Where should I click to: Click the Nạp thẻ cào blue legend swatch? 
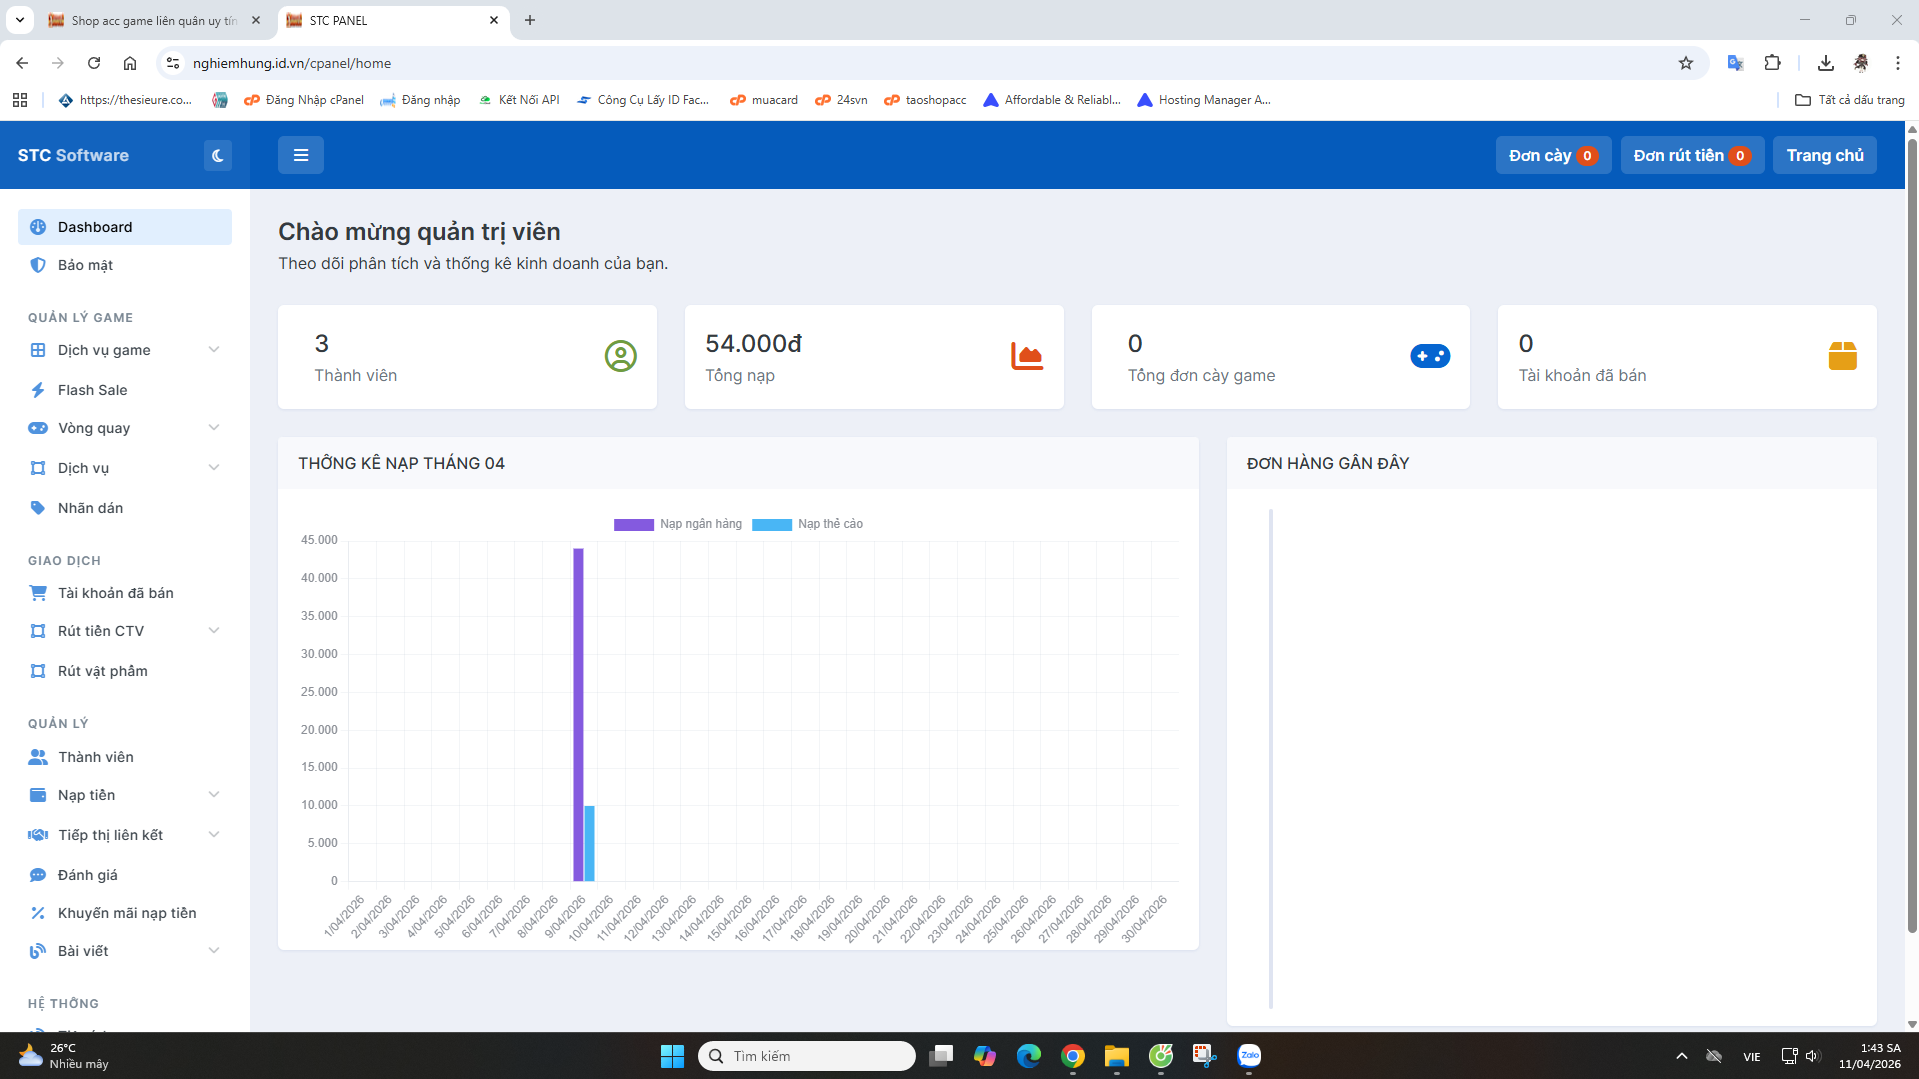coord(771,525)
